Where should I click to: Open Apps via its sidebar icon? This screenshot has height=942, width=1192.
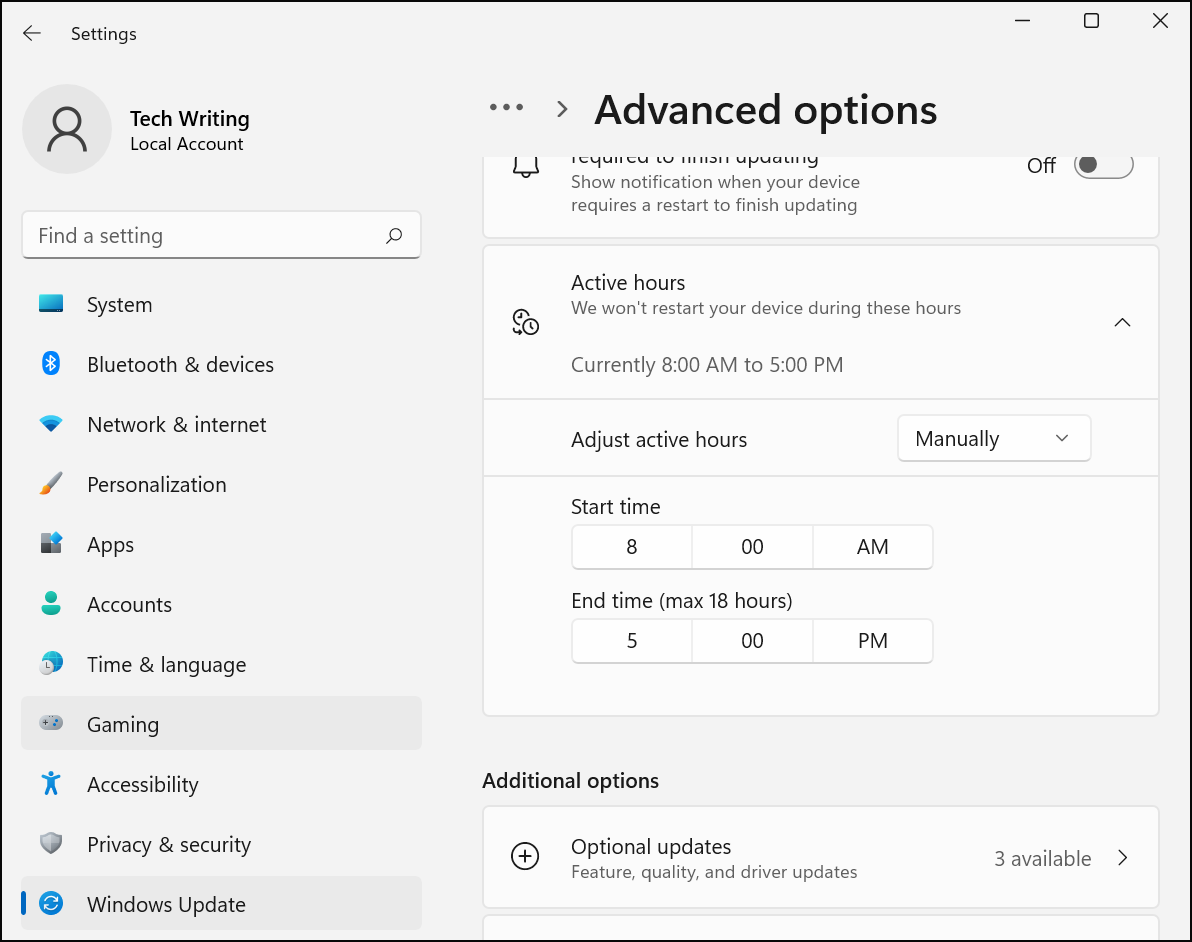(51, 544)
